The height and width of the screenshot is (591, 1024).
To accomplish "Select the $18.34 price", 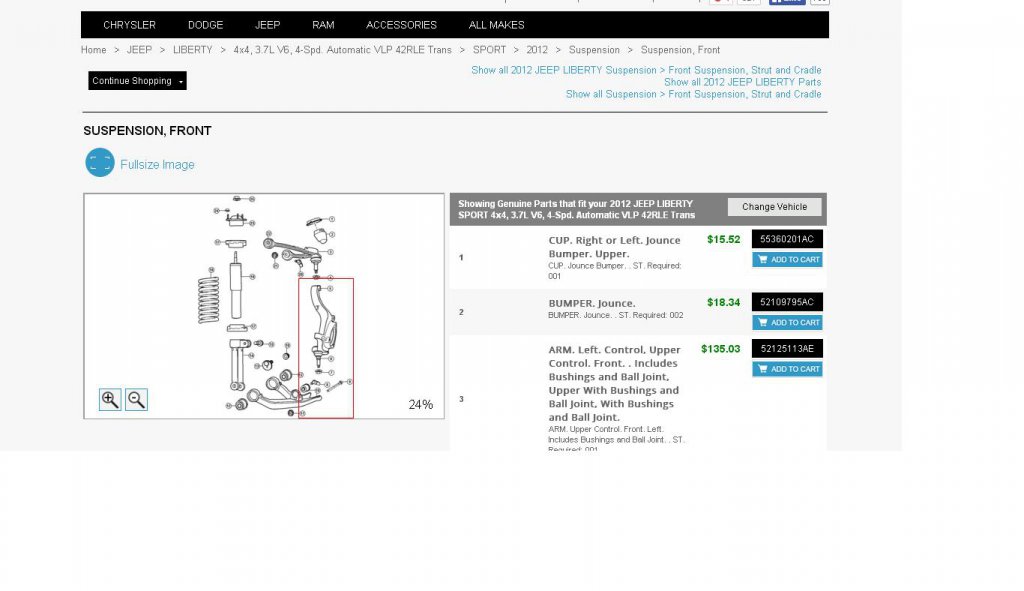I will [x=724, y=302].
